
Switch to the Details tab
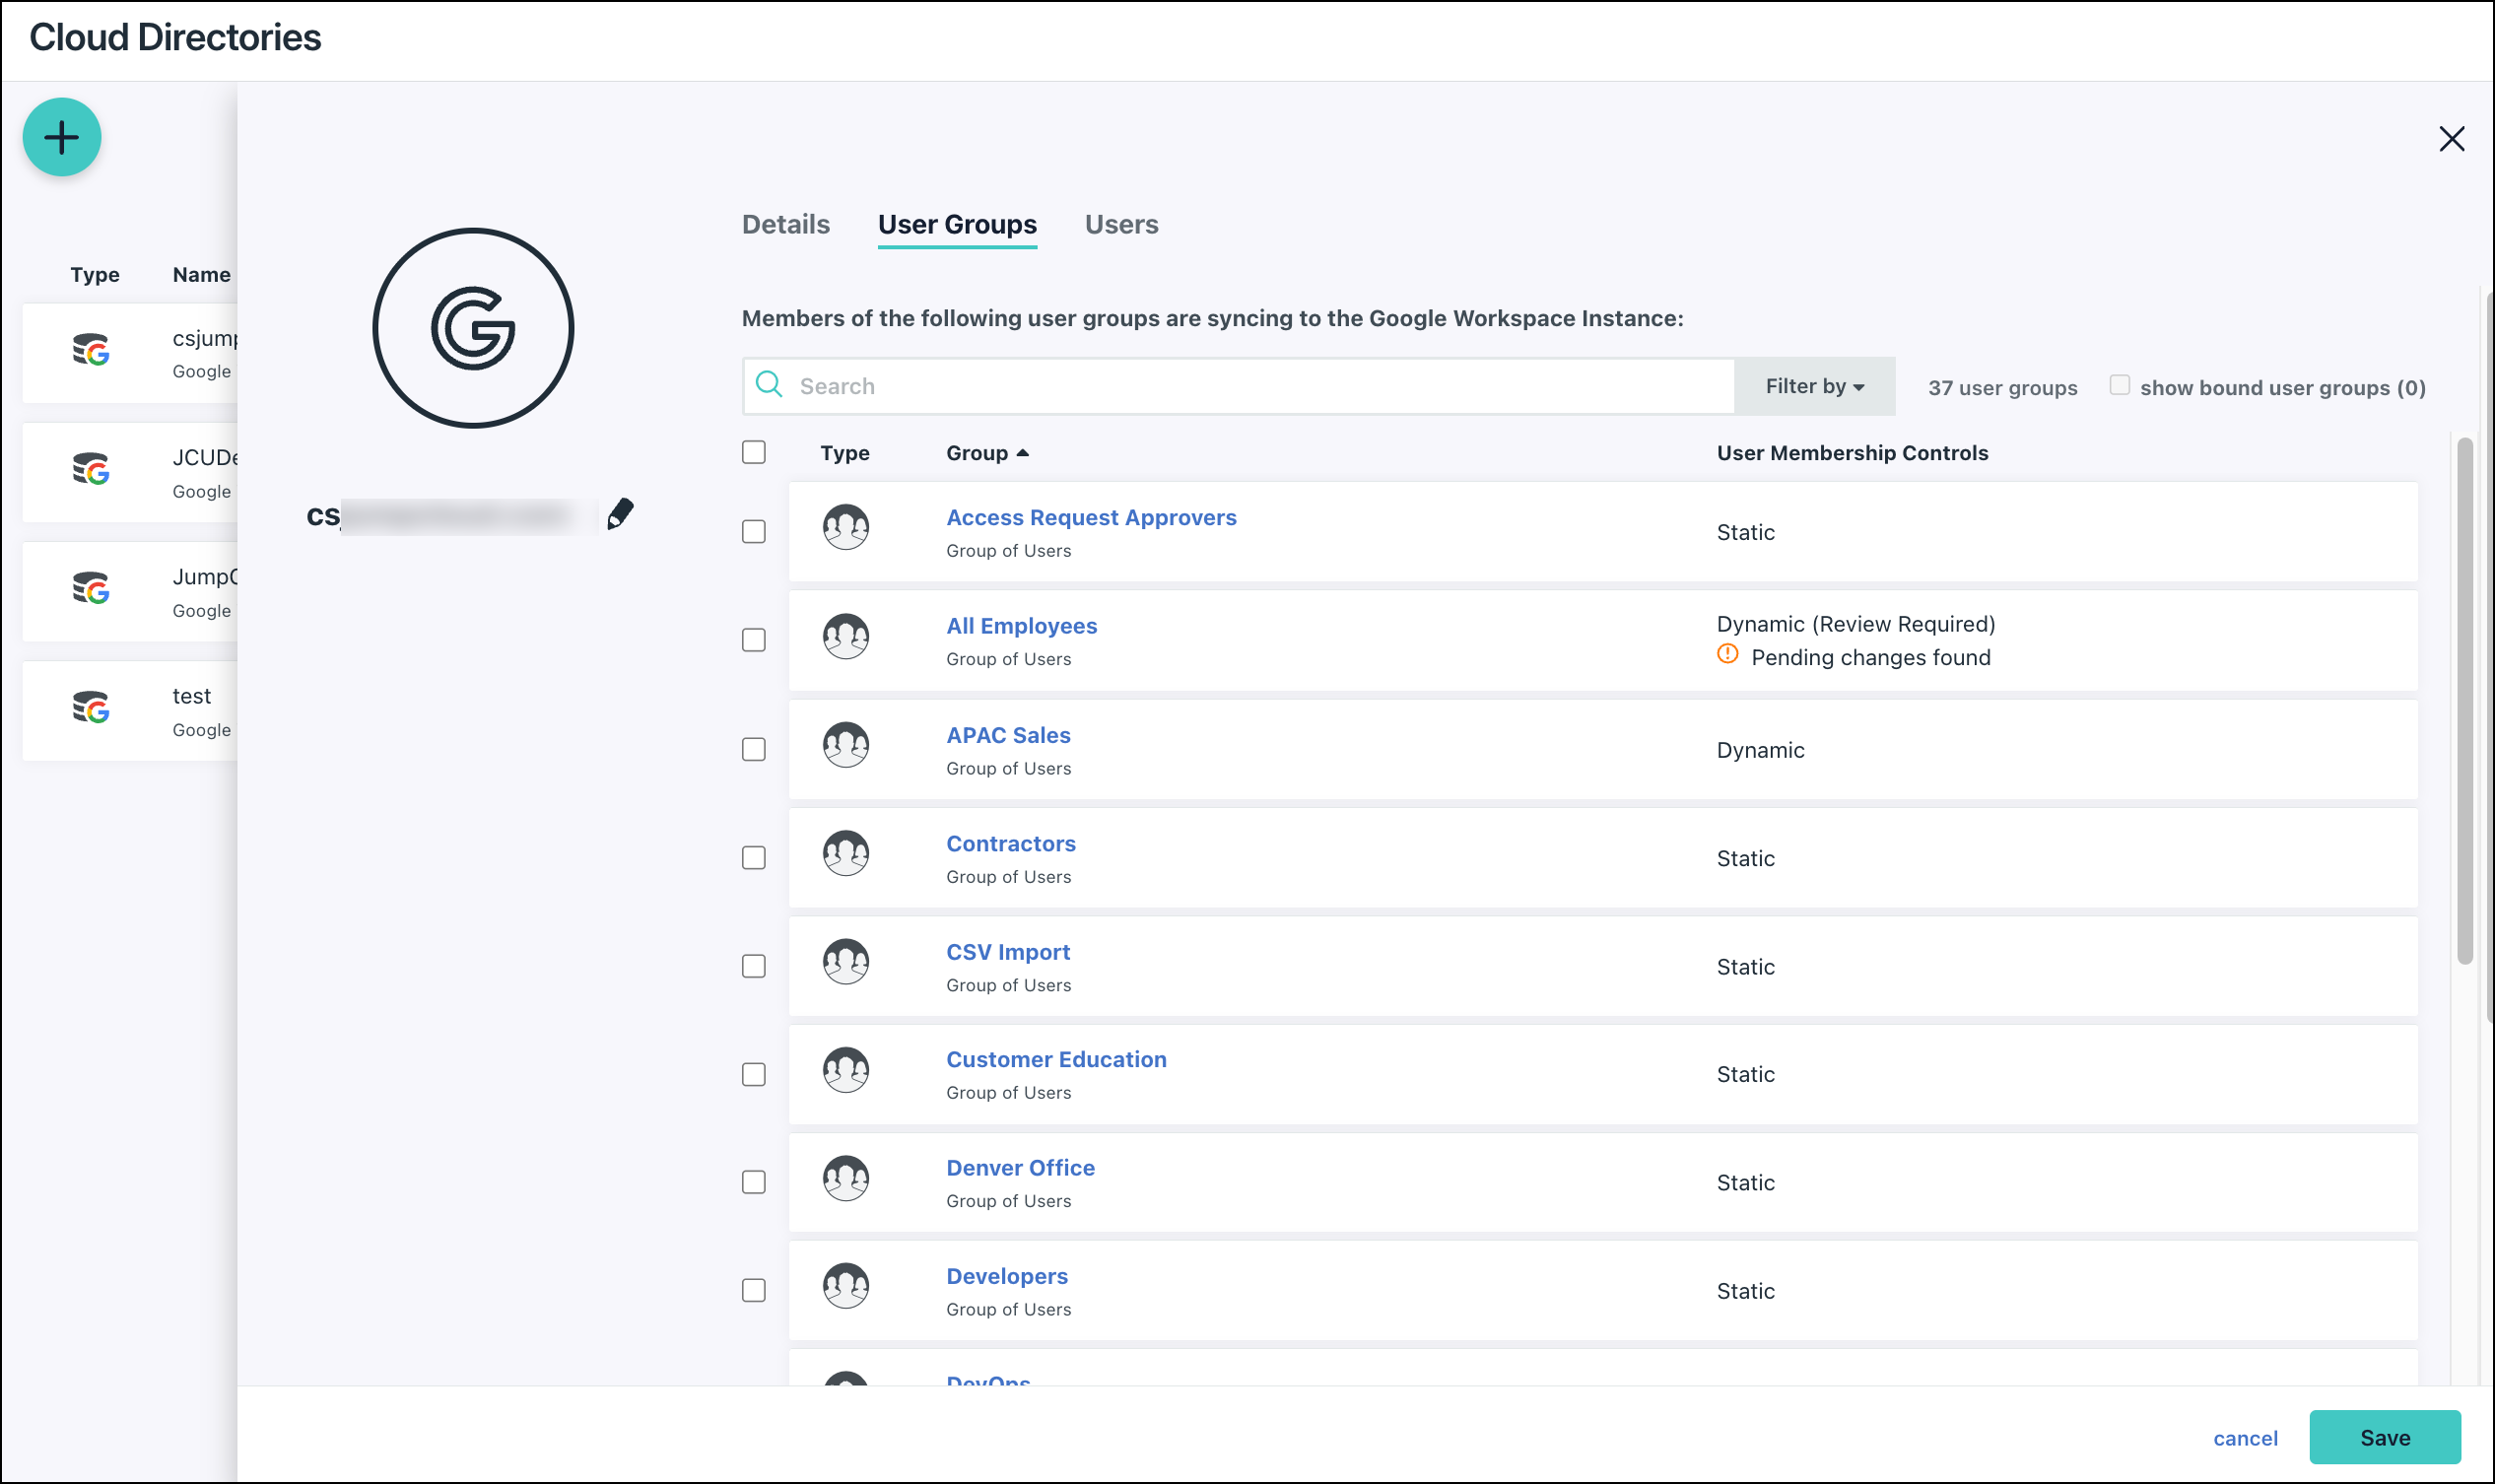coord(785,224)
